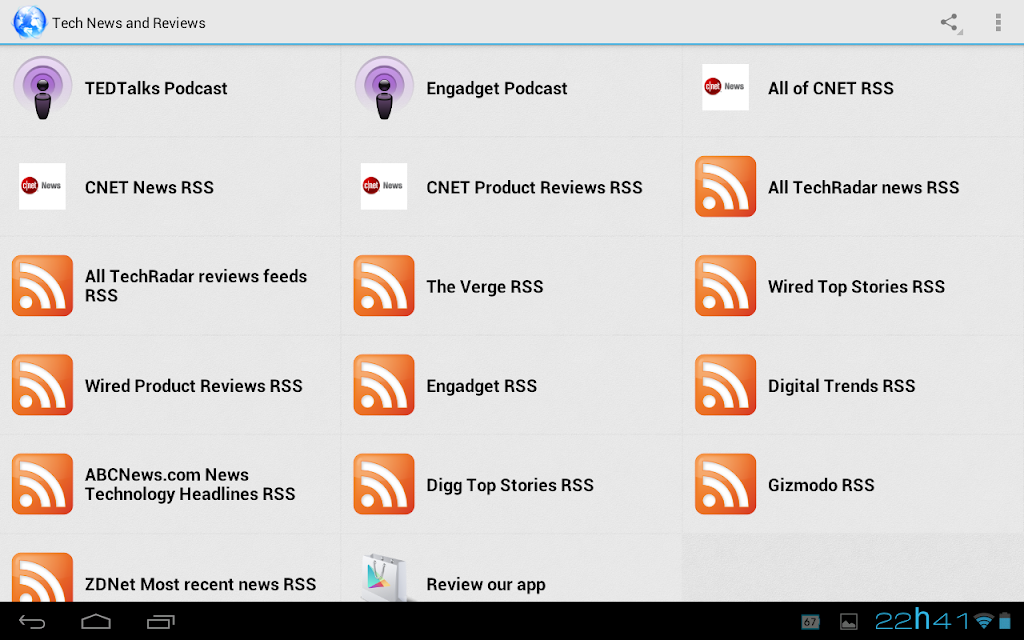Tap the Android Home navigation button
The height and width of the screenshot is (640, 1024).
coord(96,622)
